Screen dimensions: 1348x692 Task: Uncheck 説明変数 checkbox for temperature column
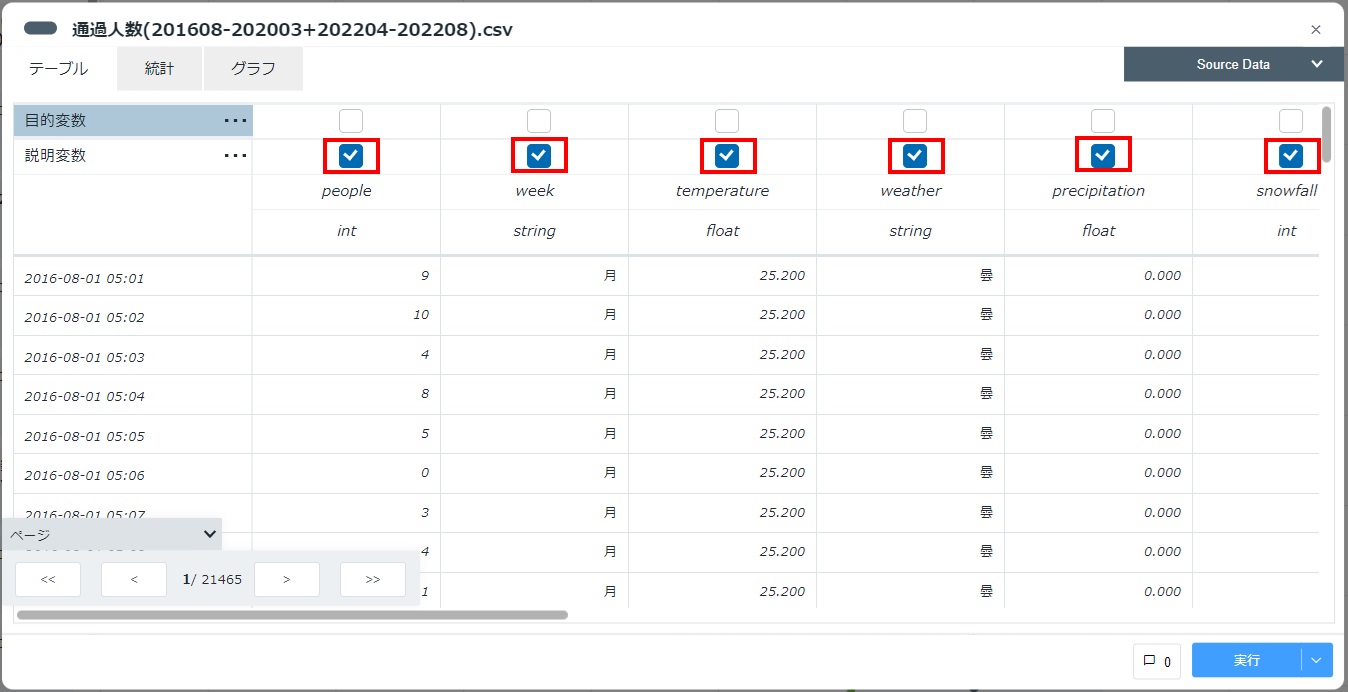pyautogui.click(x=727, y=155)
